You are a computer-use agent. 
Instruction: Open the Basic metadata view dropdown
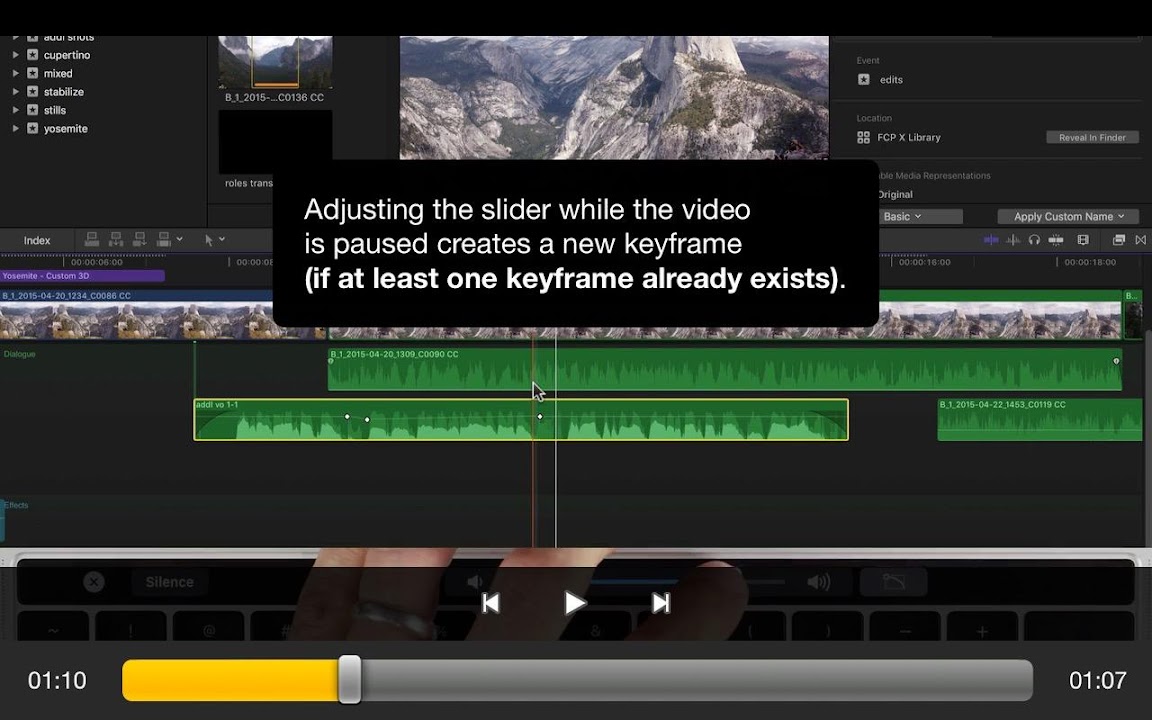click(901, 217)
